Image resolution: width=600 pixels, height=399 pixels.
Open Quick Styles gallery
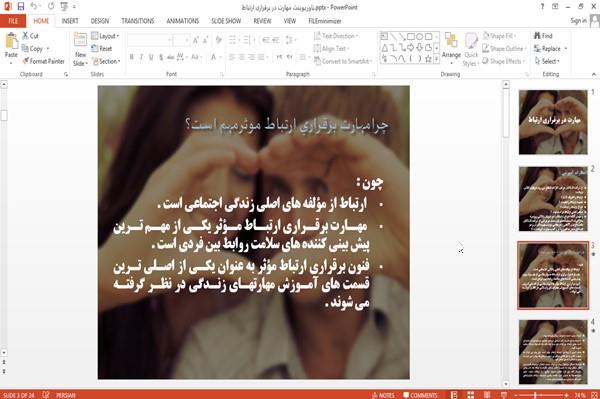tap(471, 49)
